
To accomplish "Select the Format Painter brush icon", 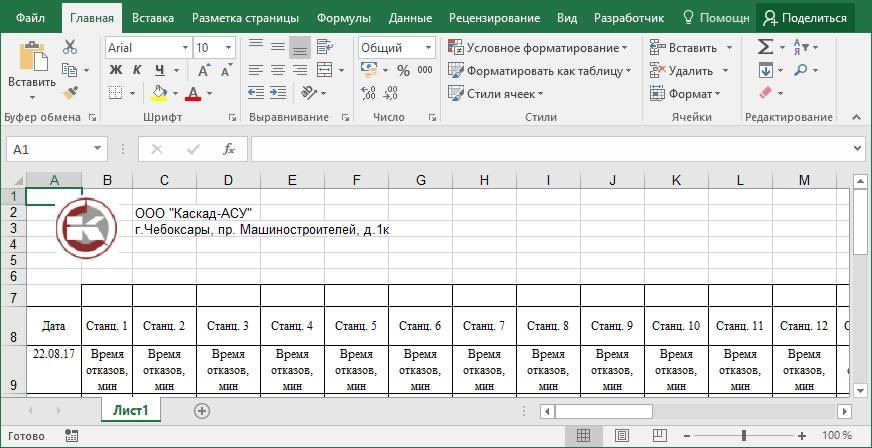I will tap(70, 93).
